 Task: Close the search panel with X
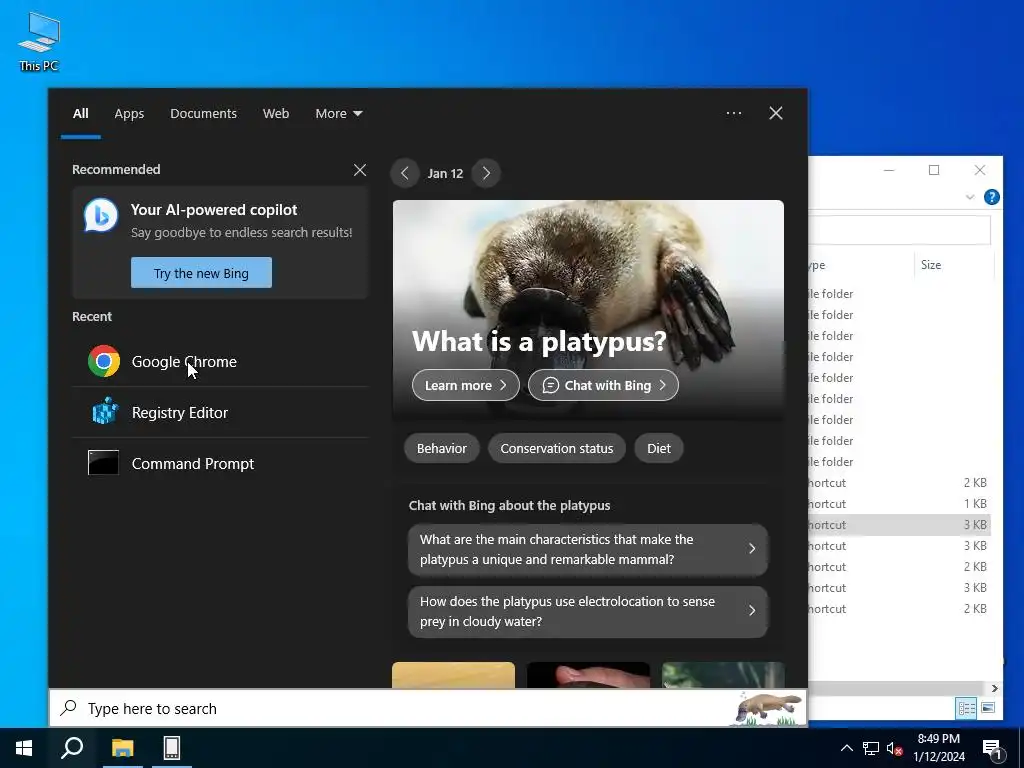coord(776,113)
